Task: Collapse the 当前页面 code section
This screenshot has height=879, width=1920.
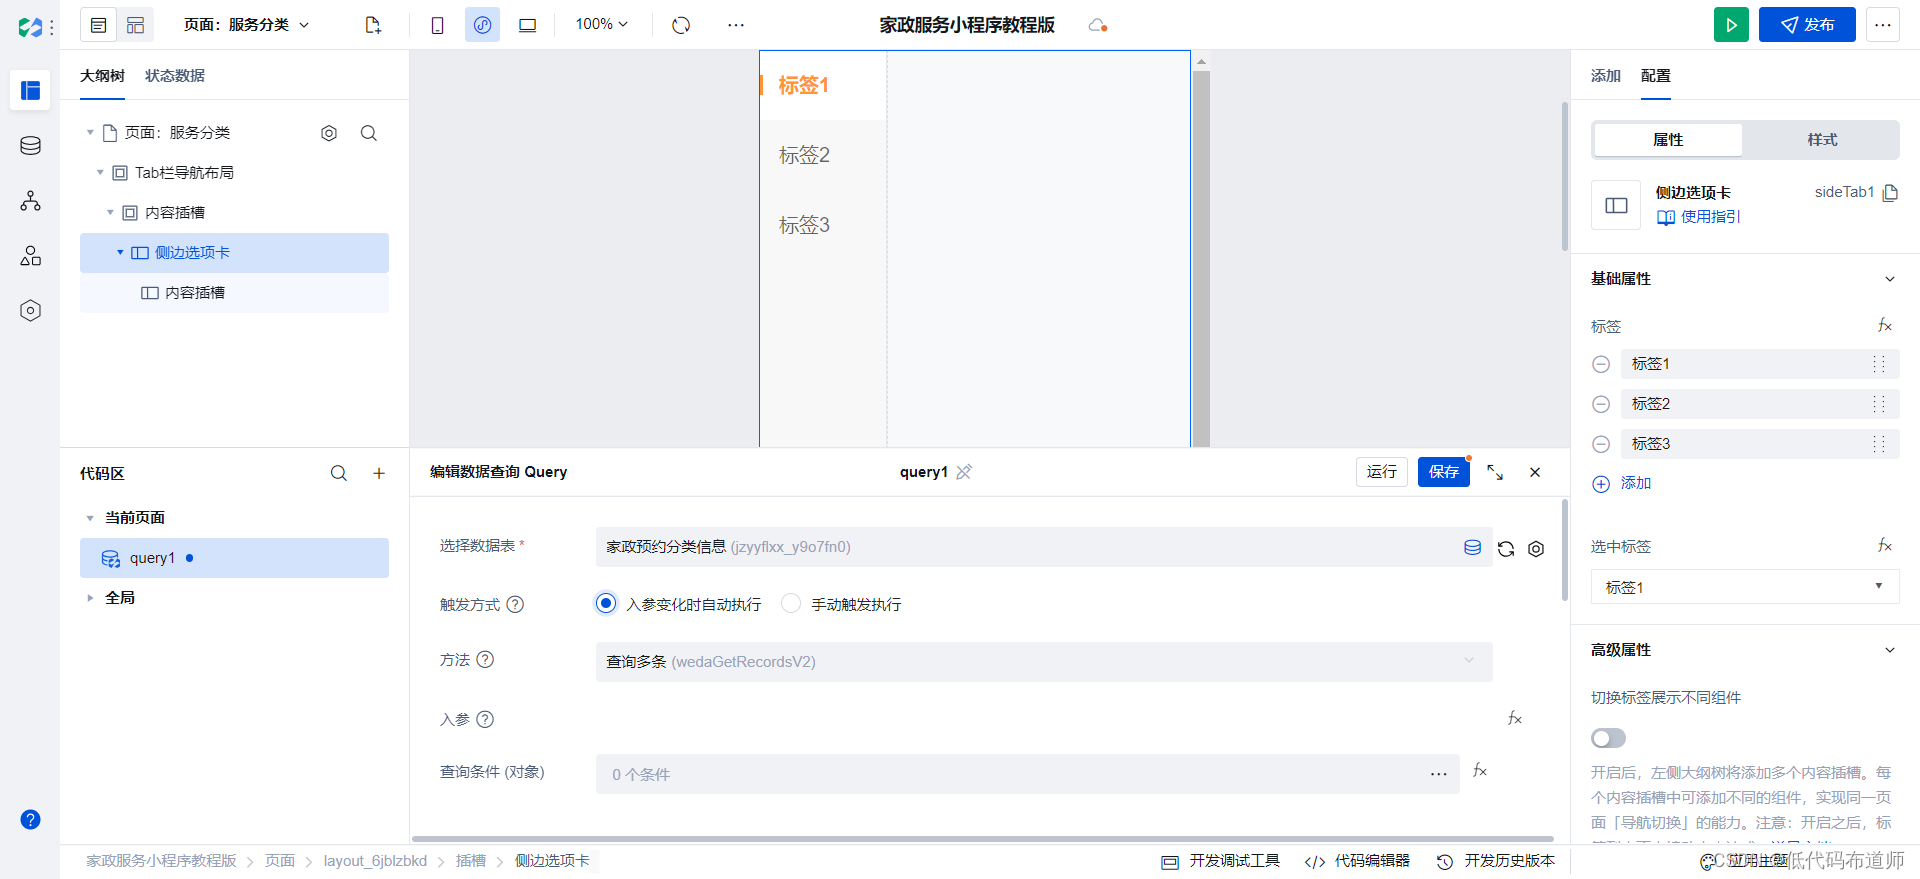Action: [x=90, y=518]
